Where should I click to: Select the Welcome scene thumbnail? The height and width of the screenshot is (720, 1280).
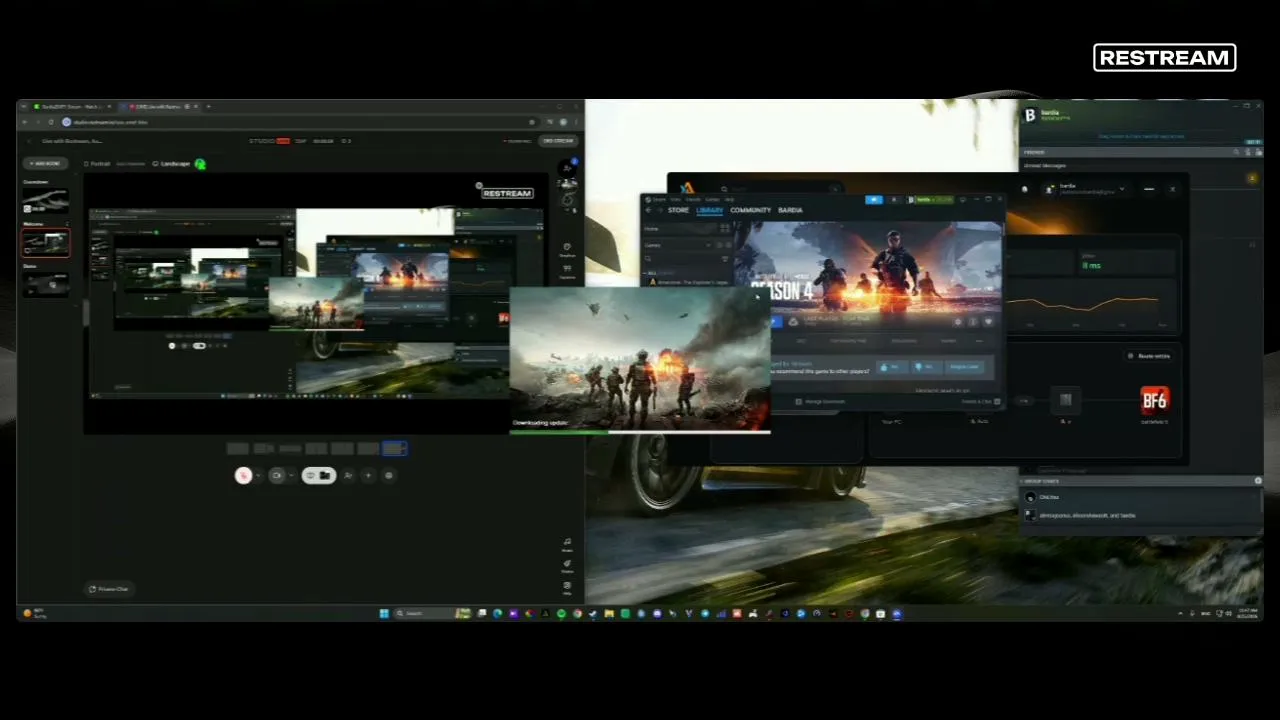(46, 242)
